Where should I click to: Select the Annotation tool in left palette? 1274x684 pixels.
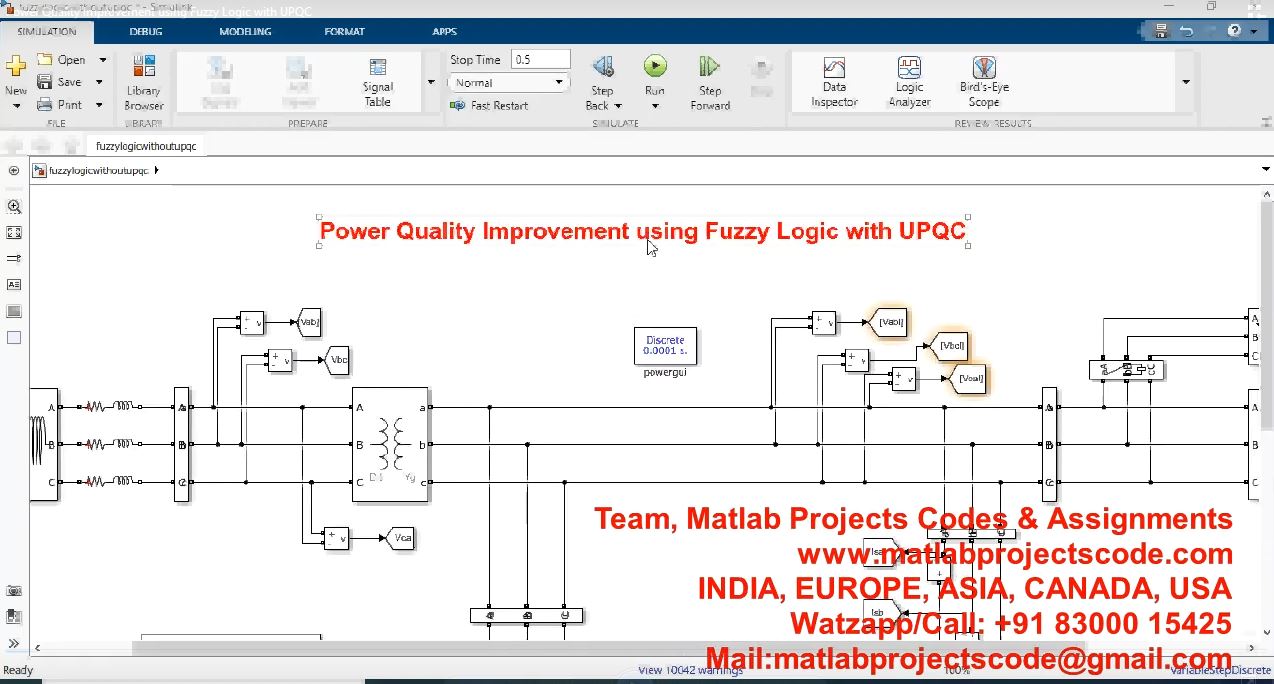pos(14,284)
